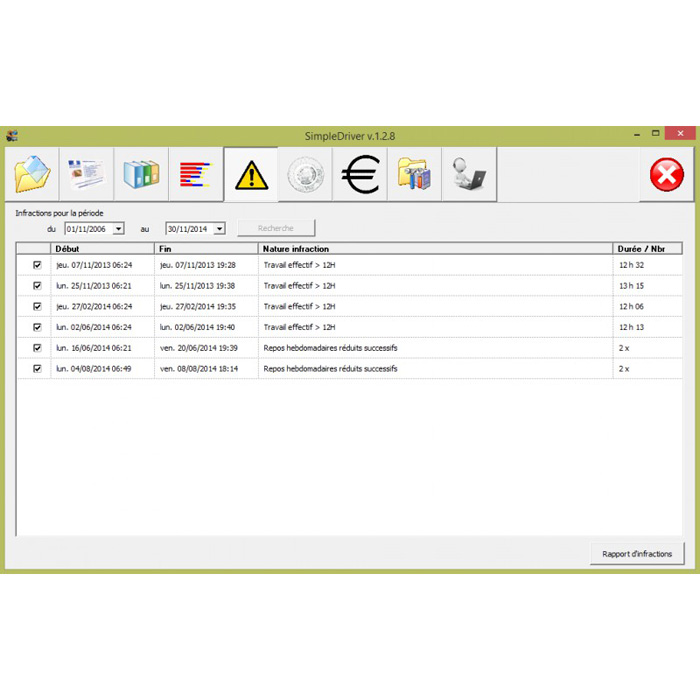Uncheck the 07/11/2013 infraction row checkbox
Image resolution: width=700 pixels, height=700 pixels.
pyautogui.click(x=38, y=265)
